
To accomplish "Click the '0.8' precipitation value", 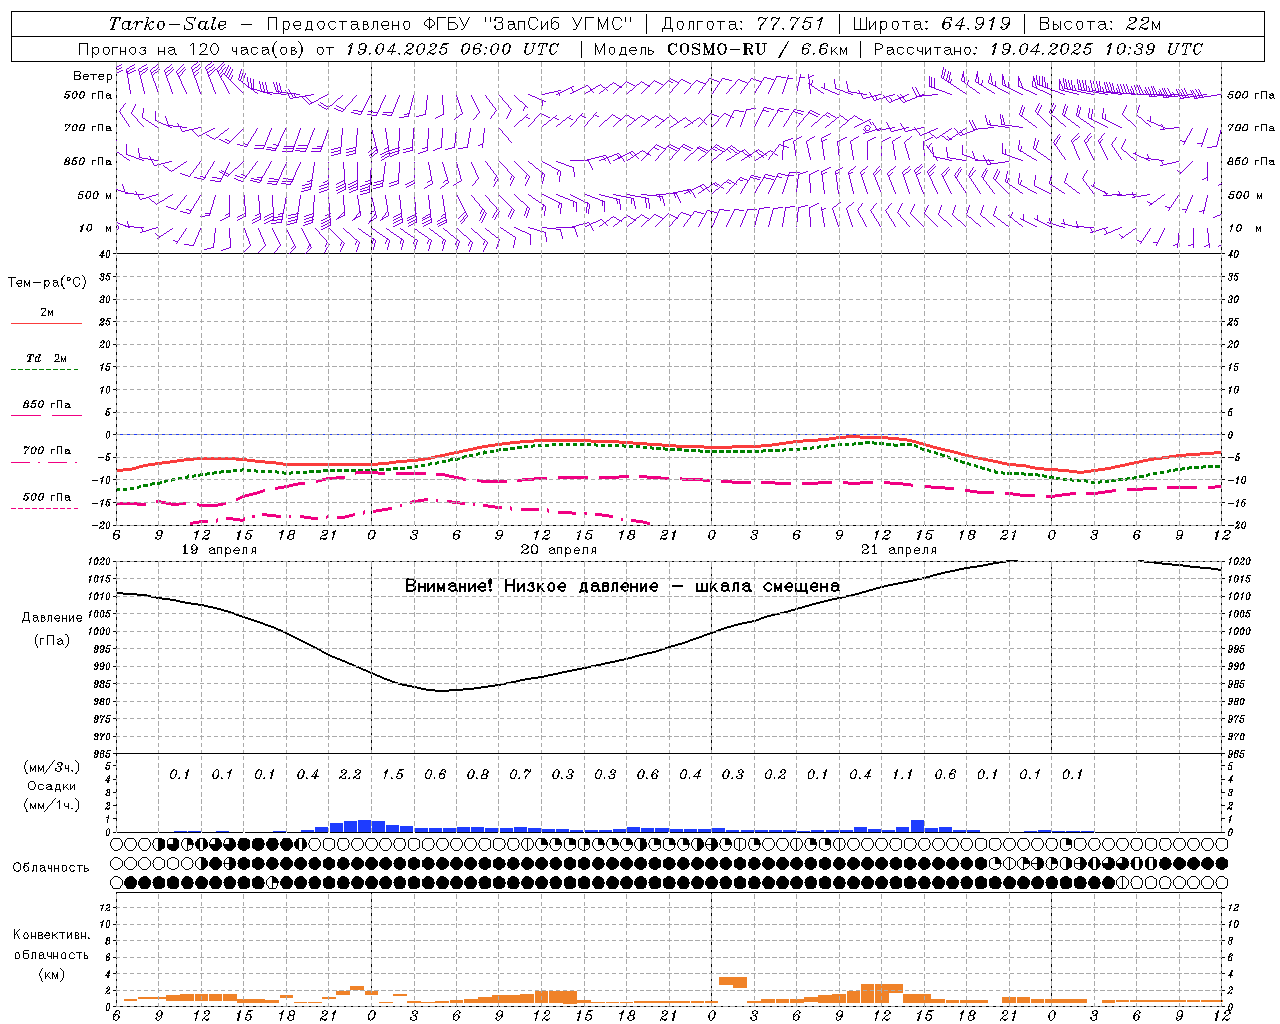I will tap(478, 774).
